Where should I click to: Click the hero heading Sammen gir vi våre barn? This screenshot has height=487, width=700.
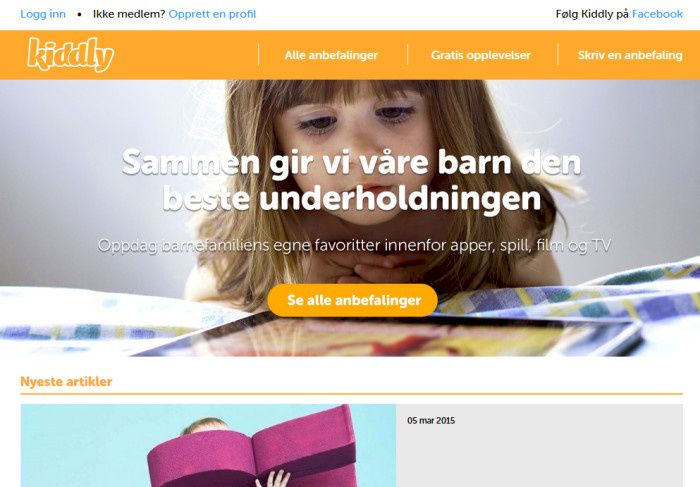click(x=352, y=179)
